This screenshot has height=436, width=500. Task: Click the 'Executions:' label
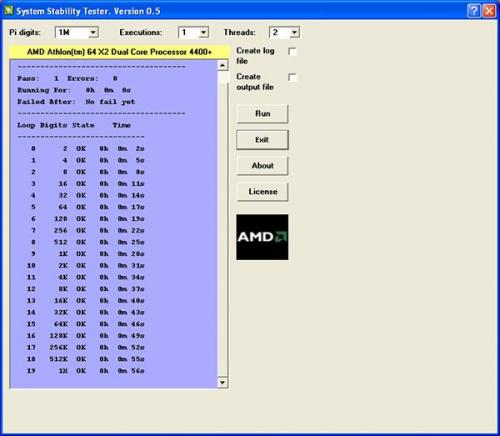click(x=140, y=32)
